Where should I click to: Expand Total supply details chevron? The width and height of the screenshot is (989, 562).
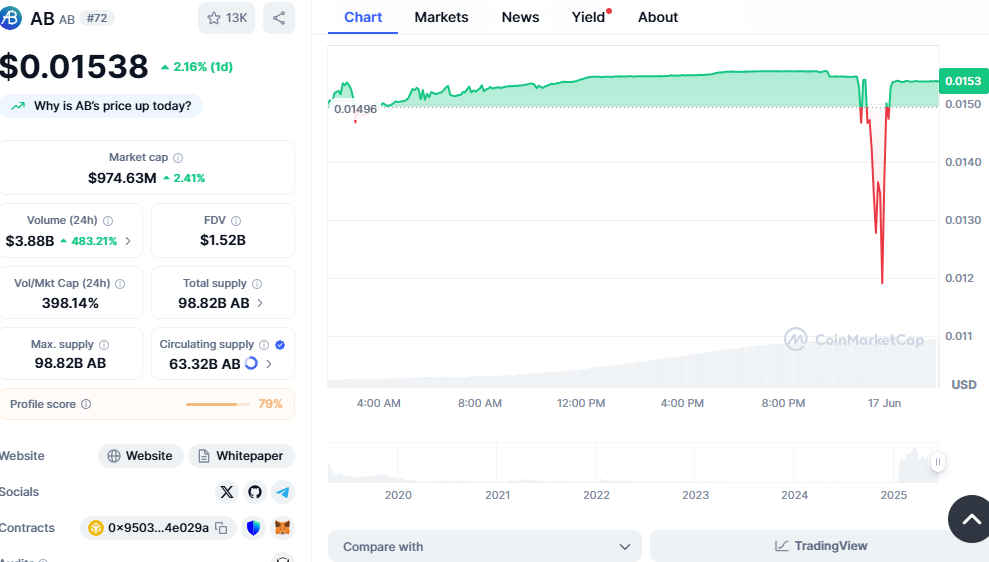point(260,303)
